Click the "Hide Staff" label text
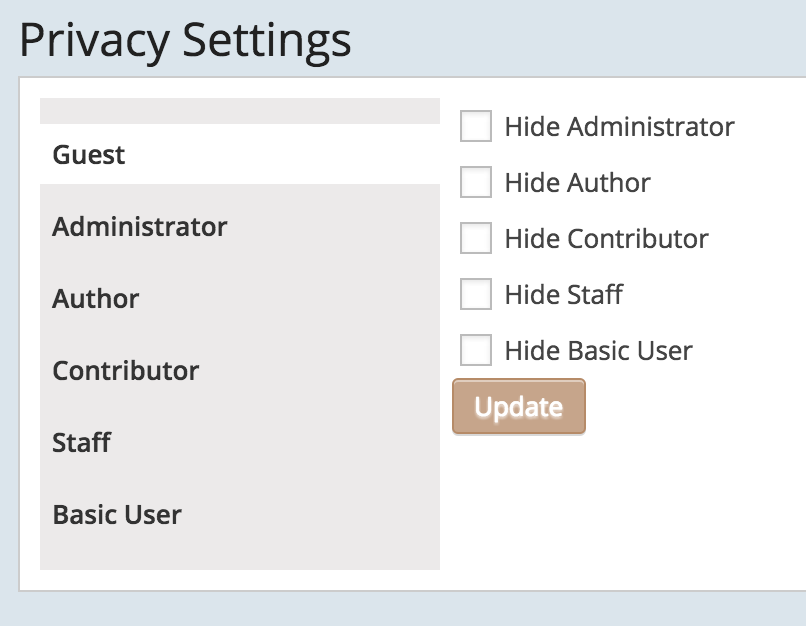The image size is (806, 626). coord(563,295)
